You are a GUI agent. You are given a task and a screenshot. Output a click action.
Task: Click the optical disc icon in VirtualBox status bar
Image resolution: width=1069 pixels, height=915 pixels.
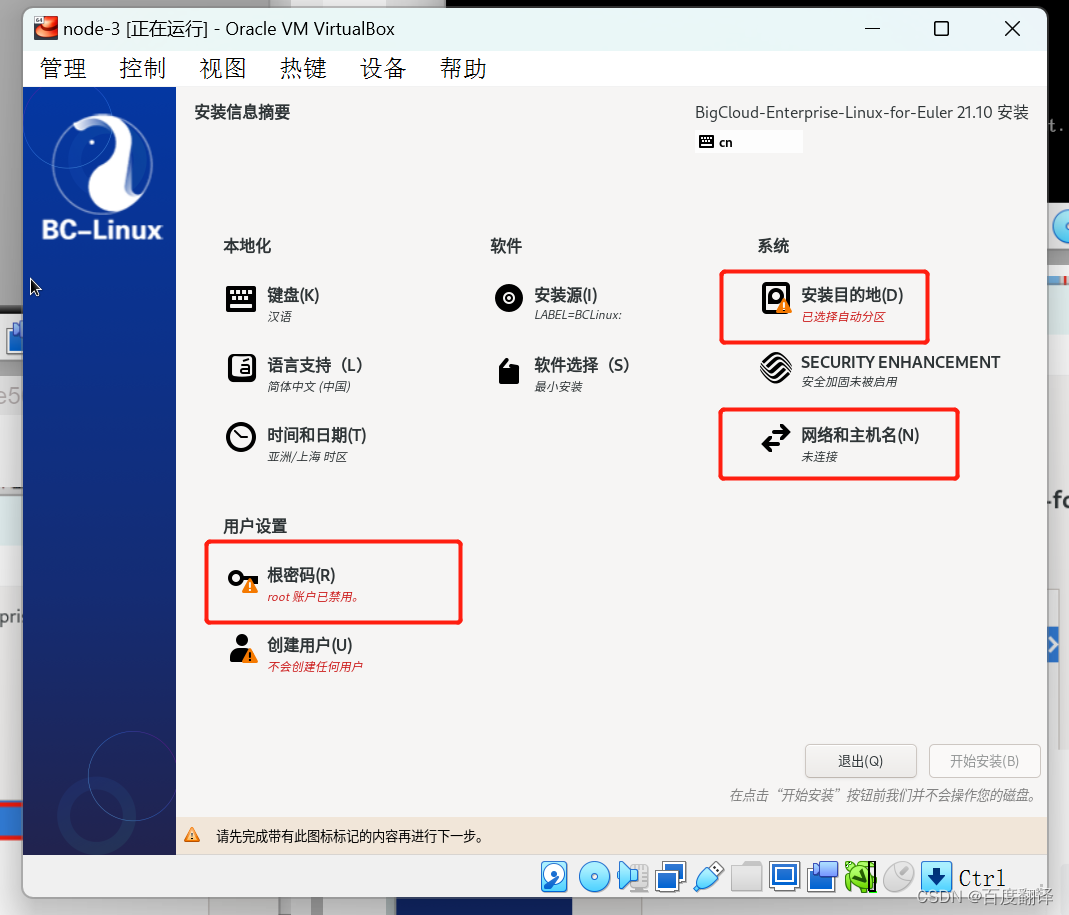594,876
